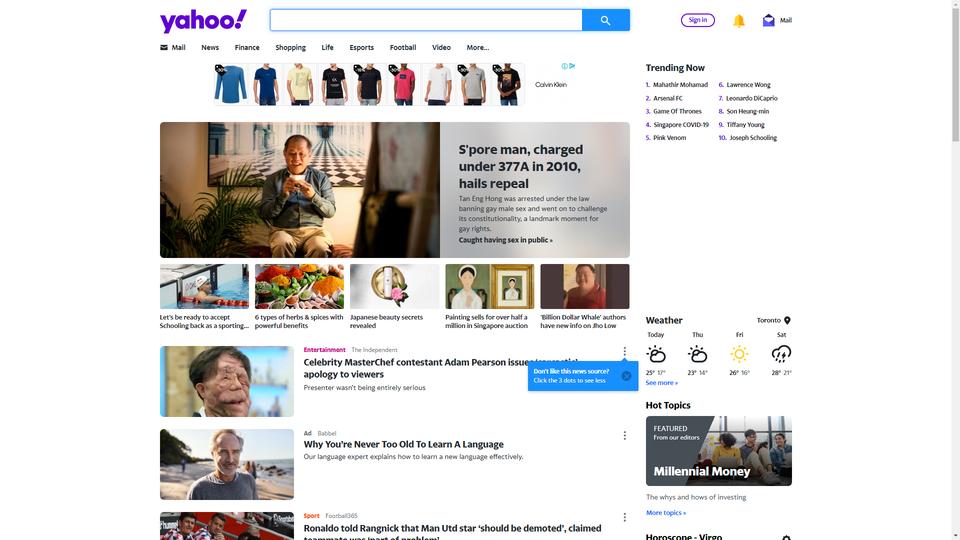Click the Calvin Klein ad label
The height and width of the screenshot is (540, 960).
click(x=551, y=84)
